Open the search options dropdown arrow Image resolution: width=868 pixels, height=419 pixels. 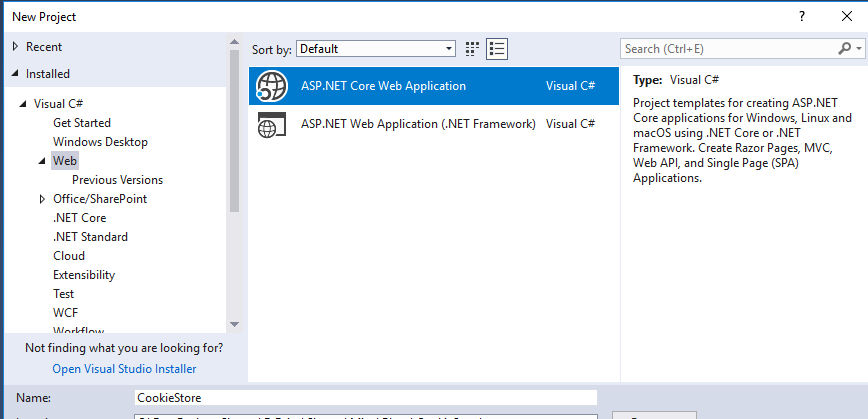859,49
